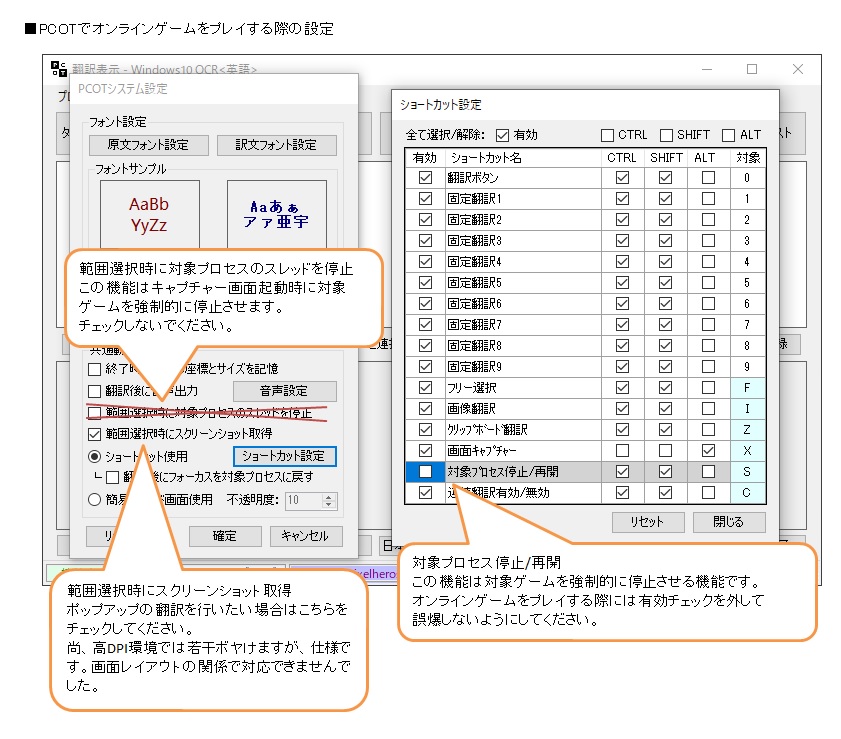The height and width of the screenshot is (739, 841).
Task: Click キャンセル button in PCOT system settings
Action: point(305,536)
